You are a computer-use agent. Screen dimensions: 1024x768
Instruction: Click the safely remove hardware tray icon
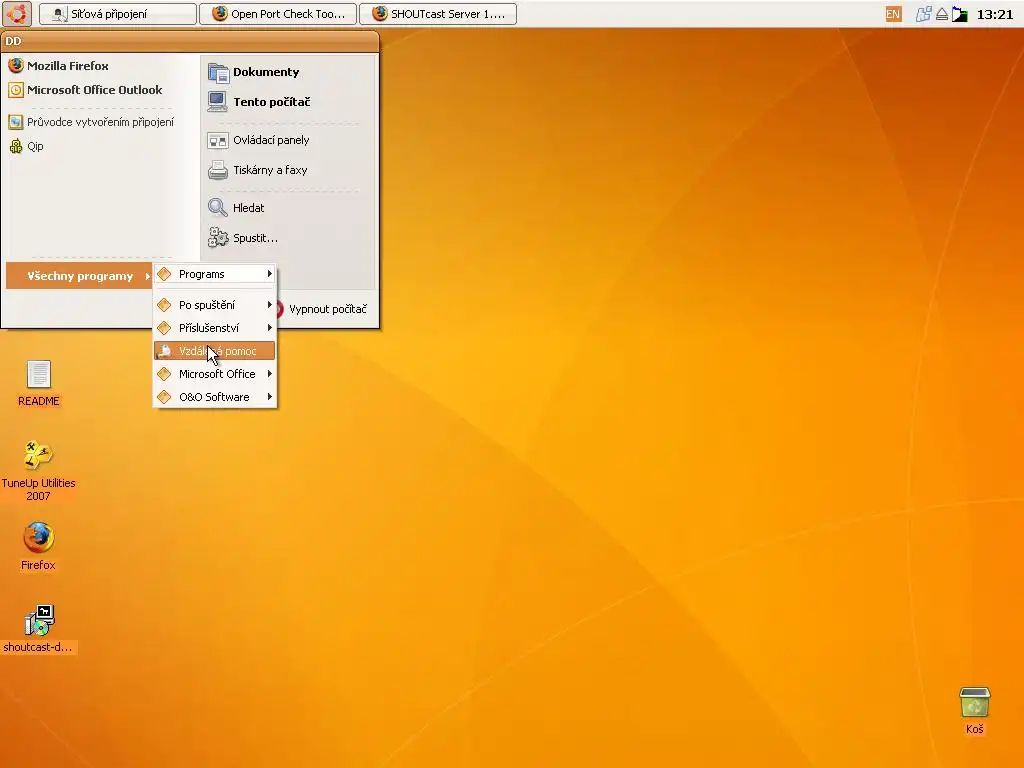click(942, 14)
